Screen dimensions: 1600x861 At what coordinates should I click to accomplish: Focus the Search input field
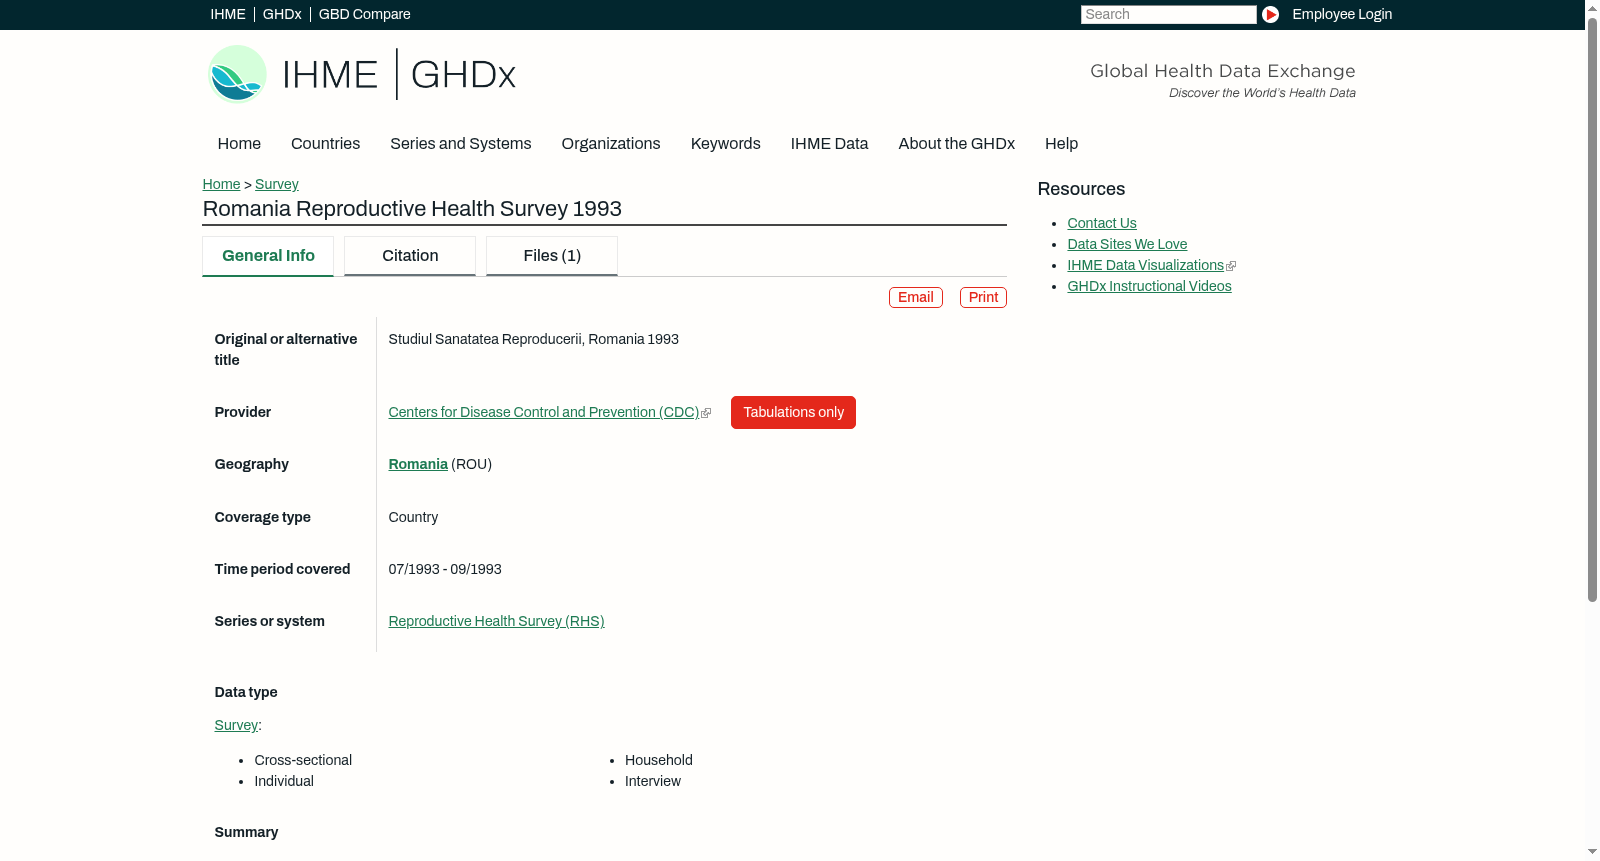pos(1168,14)
